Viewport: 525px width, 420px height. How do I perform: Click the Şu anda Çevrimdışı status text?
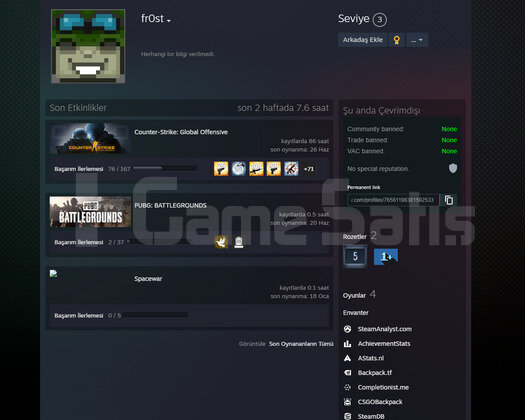click(381, 111)
